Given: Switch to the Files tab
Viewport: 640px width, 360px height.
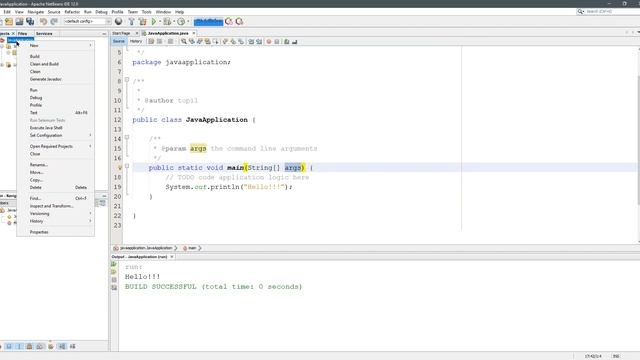Looking at the screenshot, I should coord(22,33).
